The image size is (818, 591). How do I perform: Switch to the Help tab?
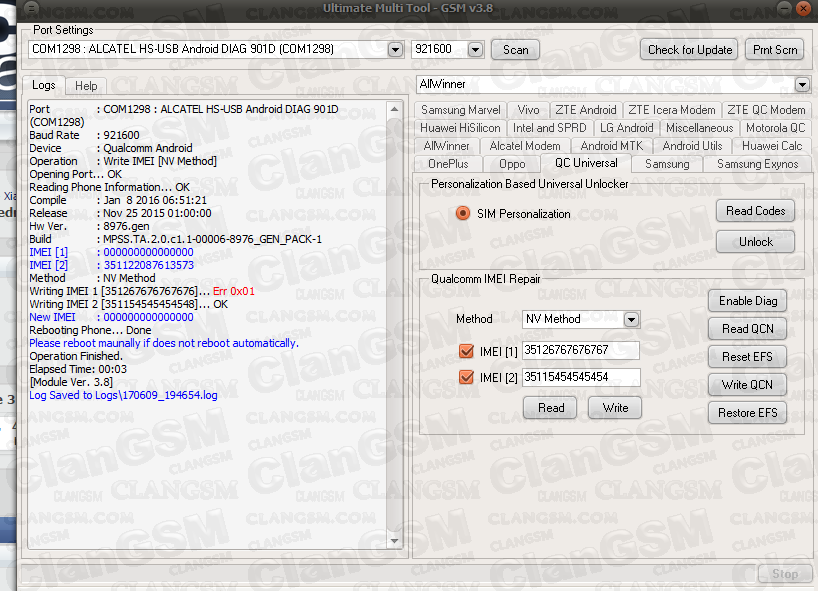tap(86, 86)
